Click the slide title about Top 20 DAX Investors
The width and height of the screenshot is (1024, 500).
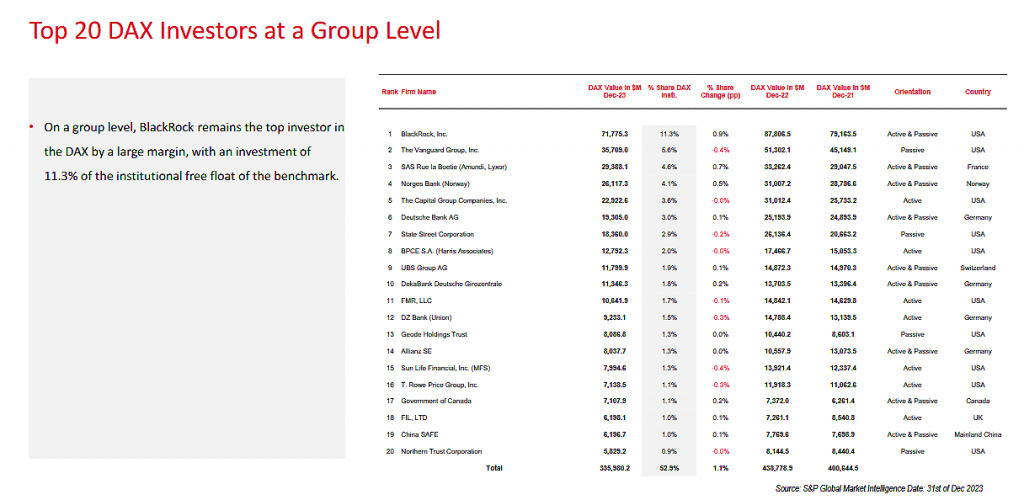click(x=235, y=30)
